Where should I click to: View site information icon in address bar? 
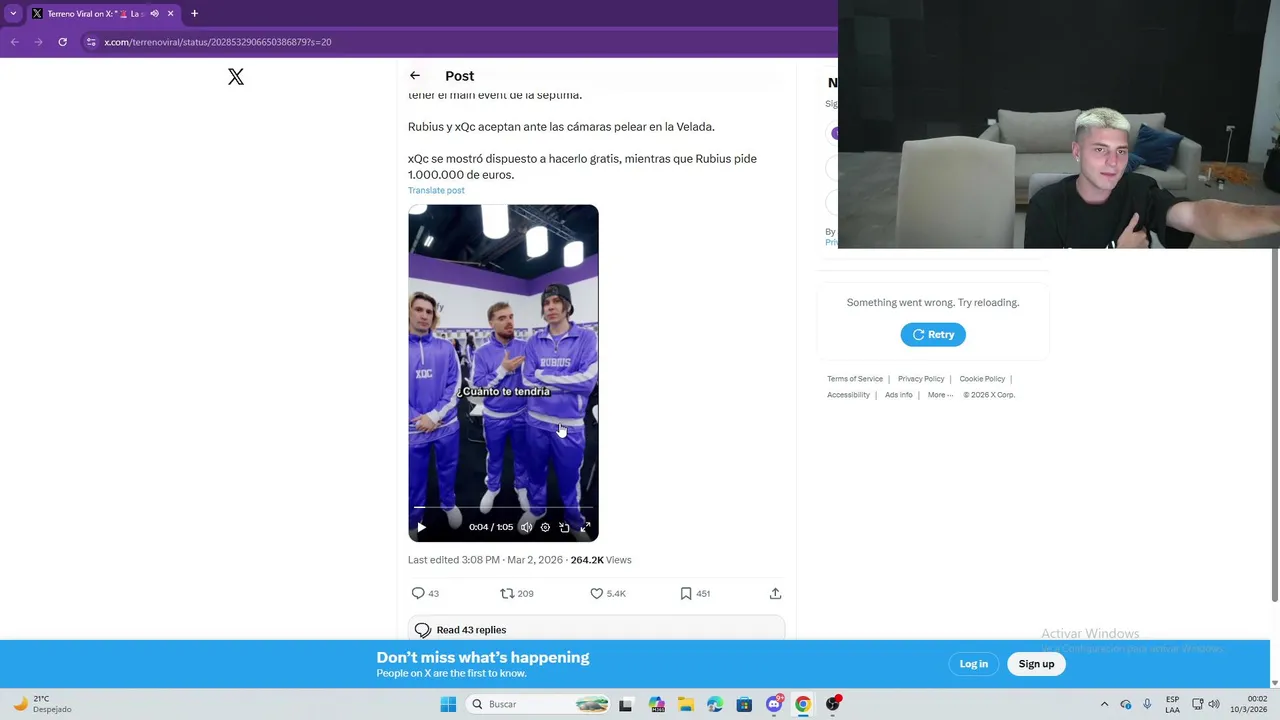(91, 42)
